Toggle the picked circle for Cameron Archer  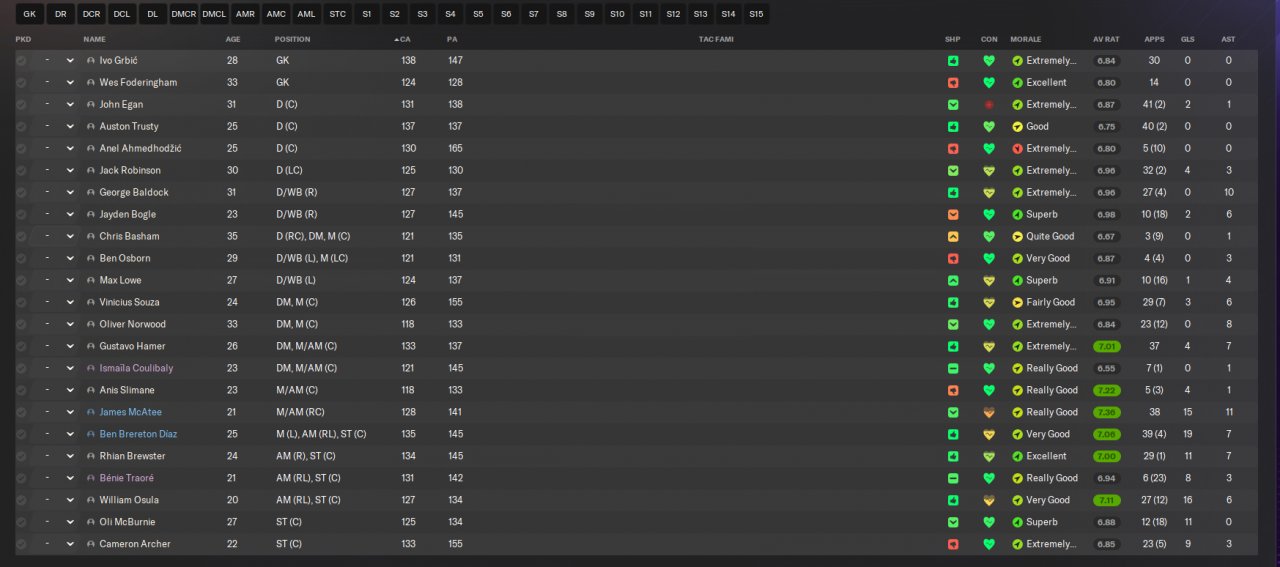coord(21,545)
